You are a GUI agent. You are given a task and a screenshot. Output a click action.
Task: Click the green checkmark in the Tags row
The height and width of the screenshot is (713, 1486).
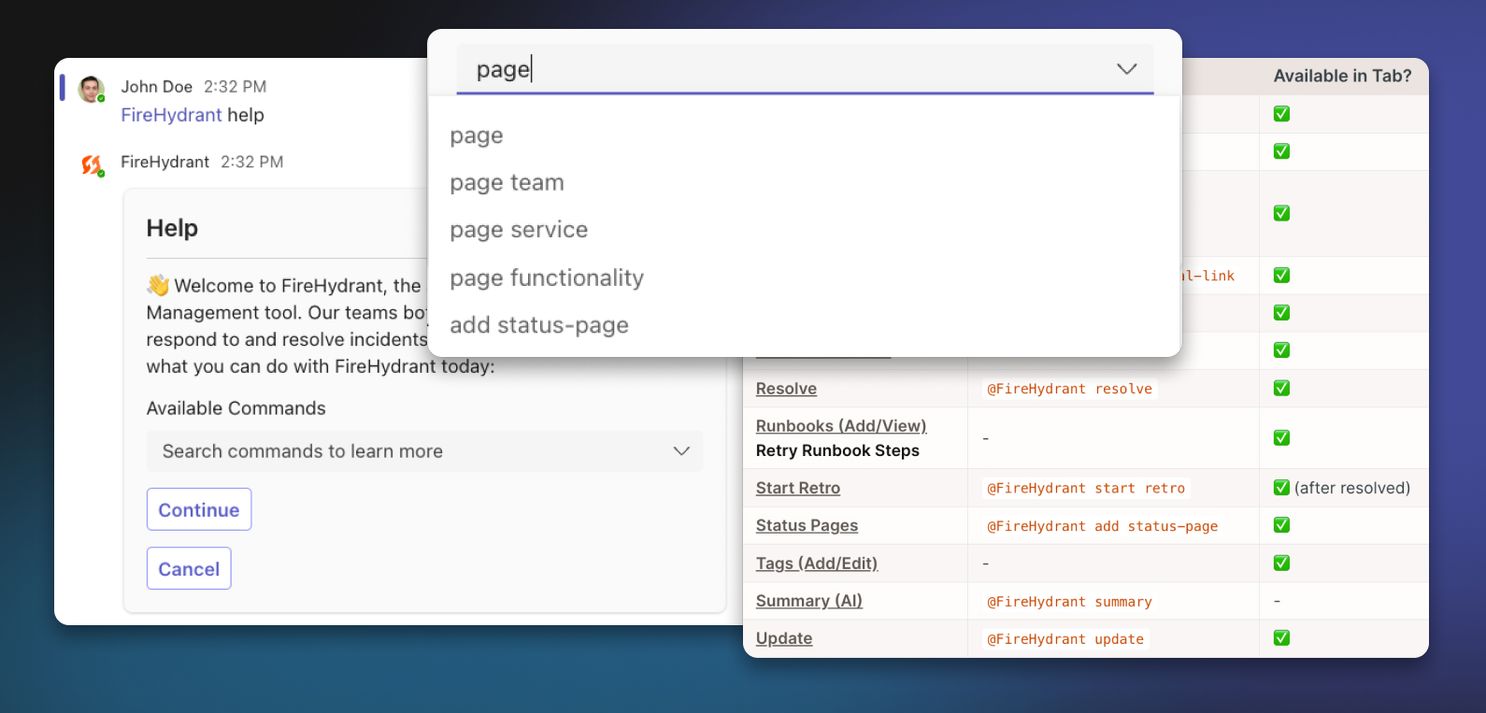point(1281,563)
